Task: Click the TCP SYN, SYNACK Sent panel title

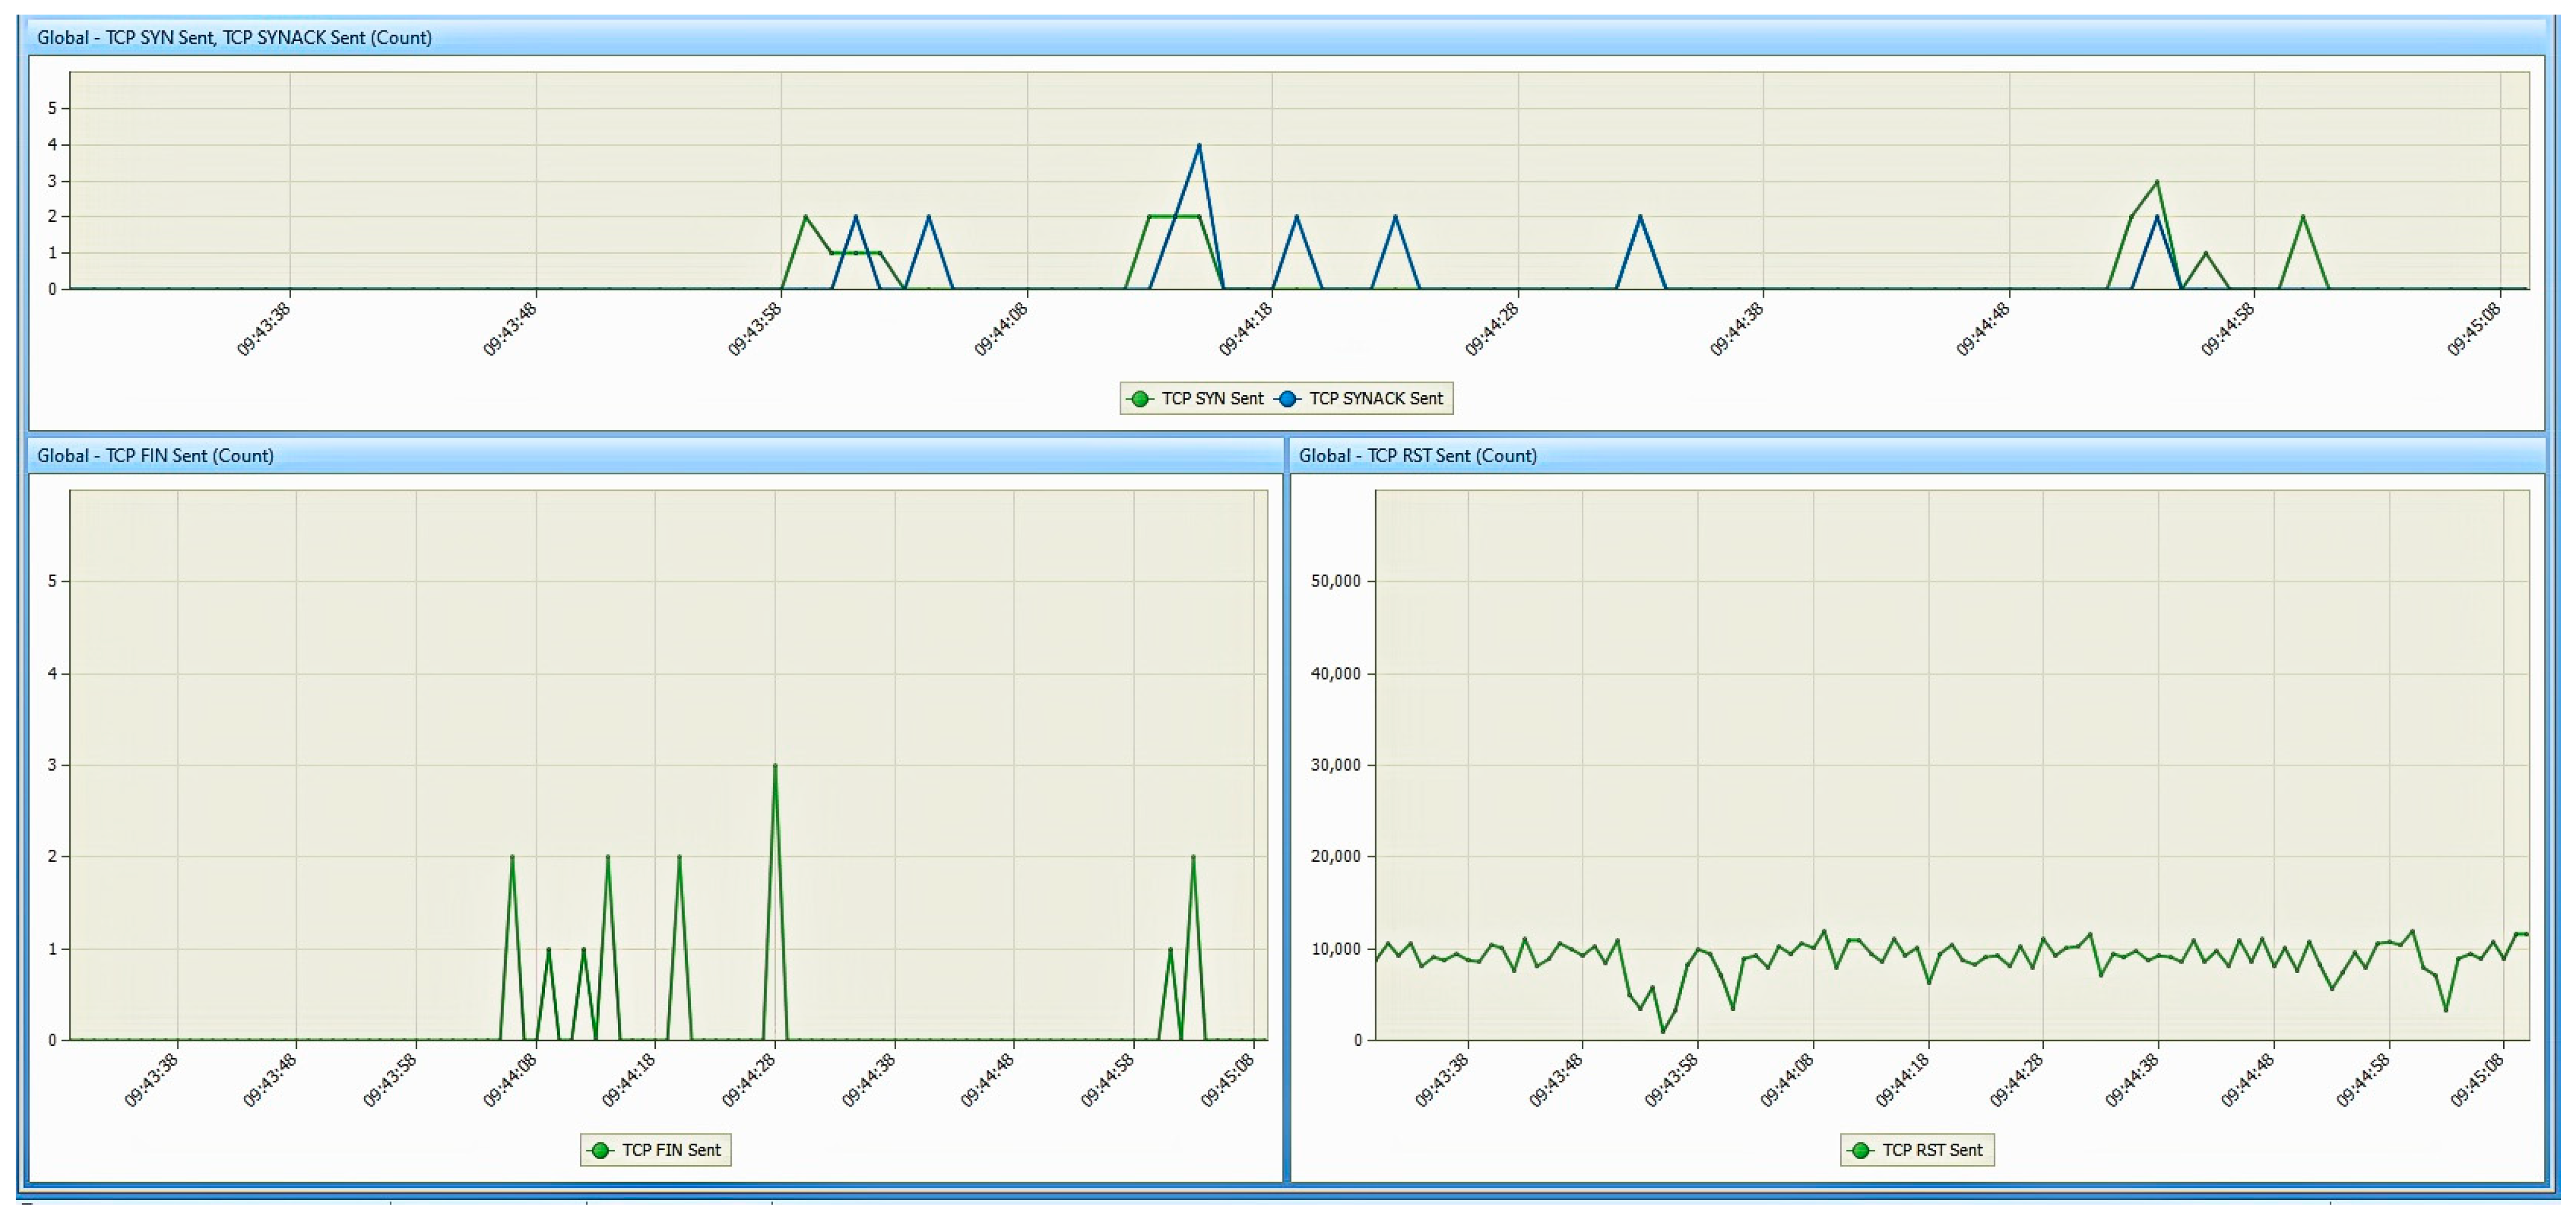Action: 234,38
